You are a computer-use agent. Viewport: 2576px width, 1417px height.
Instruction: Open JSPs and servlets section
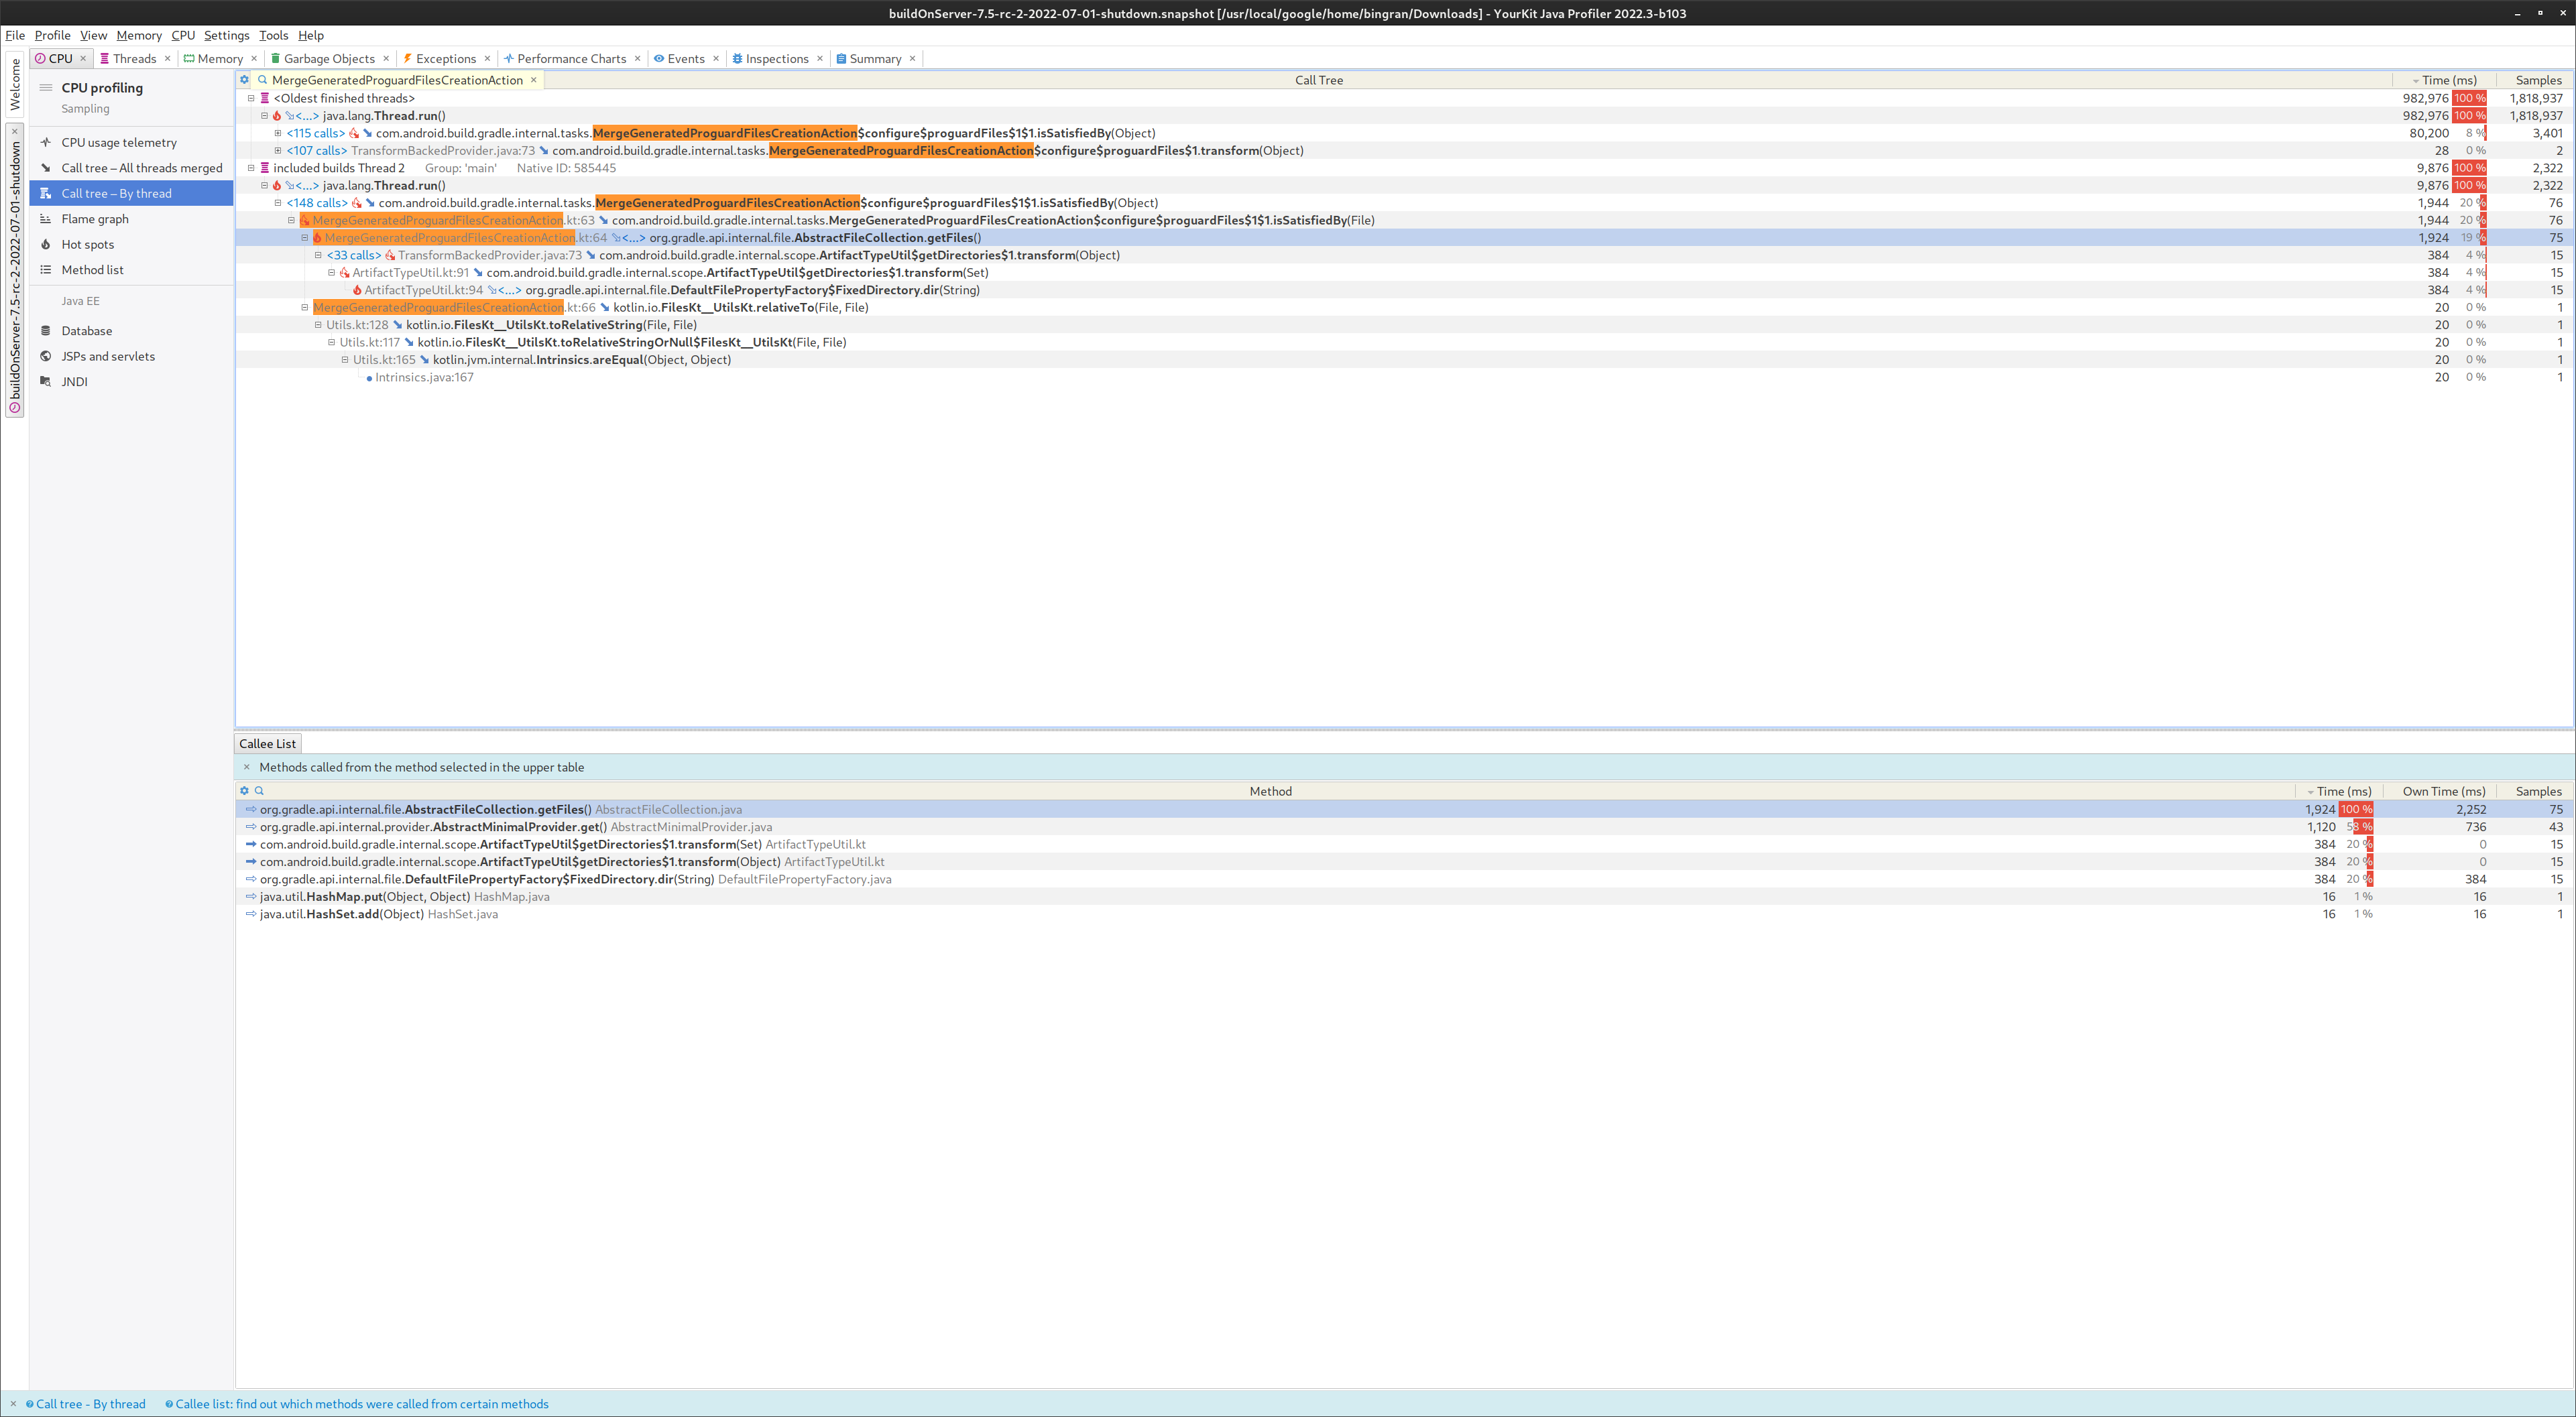108,356
